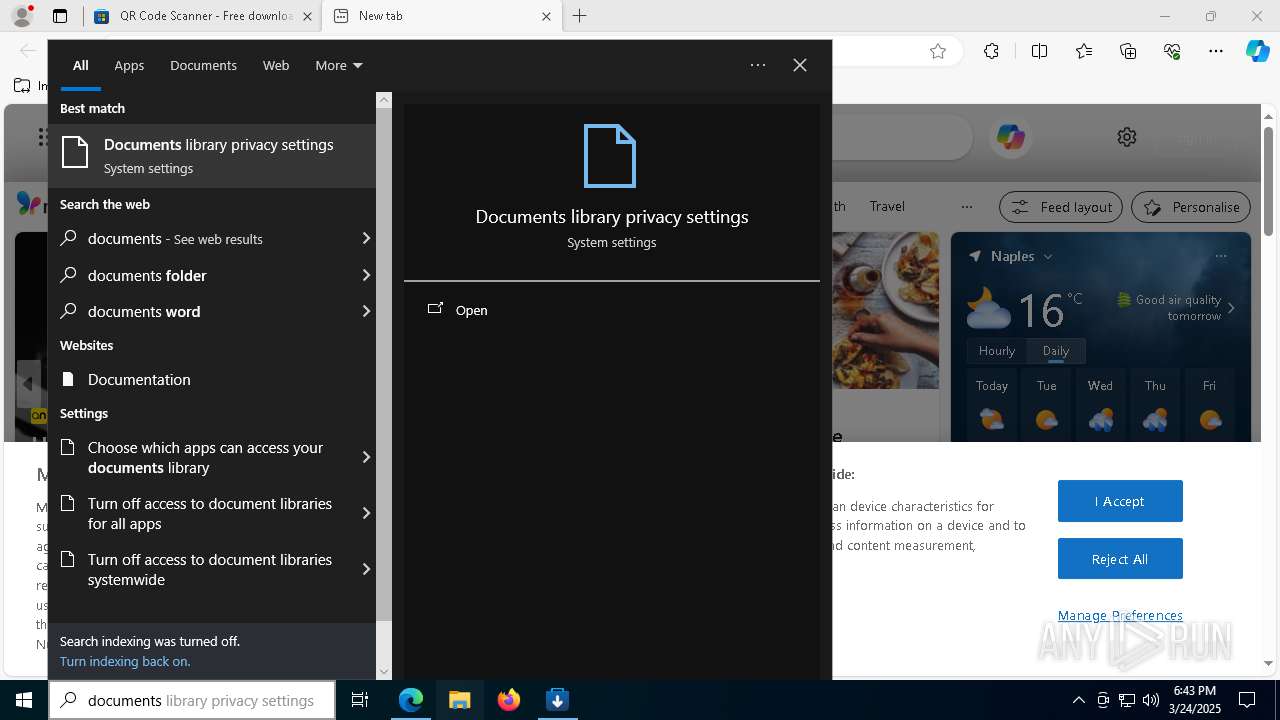The height and width of the screenshot is (720, 1280).
Task: Select the All search filter tab
Action: click(81, 65)
